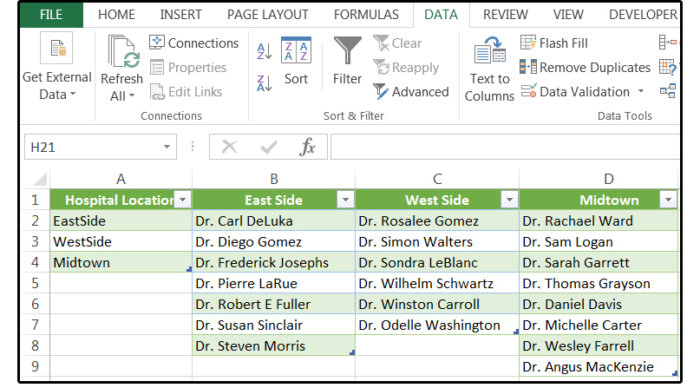The width and height of the screenshot is (700, 388).
Task: Open East Side column filter dropdown
Action: click(346, 200)
